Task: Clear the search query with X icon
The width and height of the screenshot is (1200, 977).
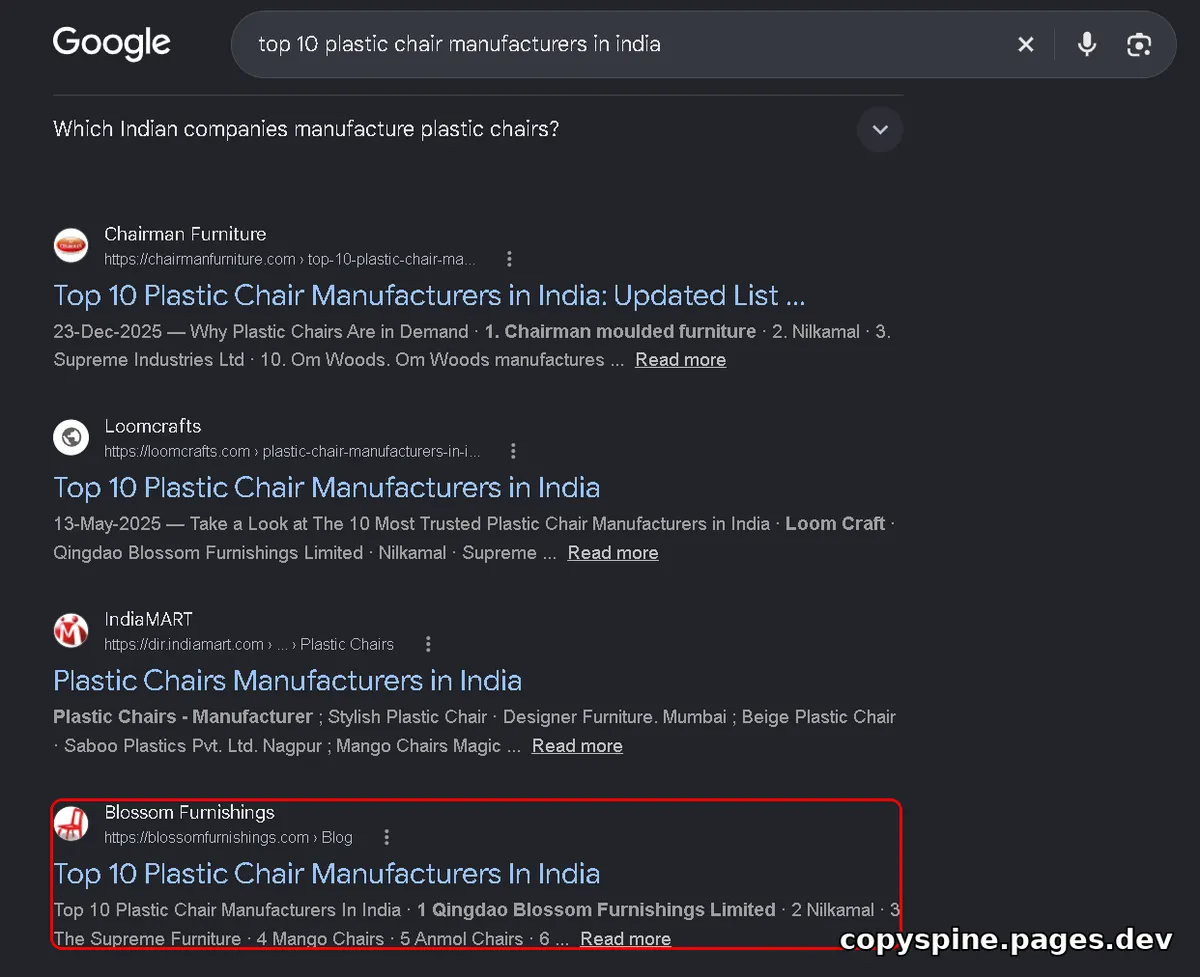Action: point(1026,44)
